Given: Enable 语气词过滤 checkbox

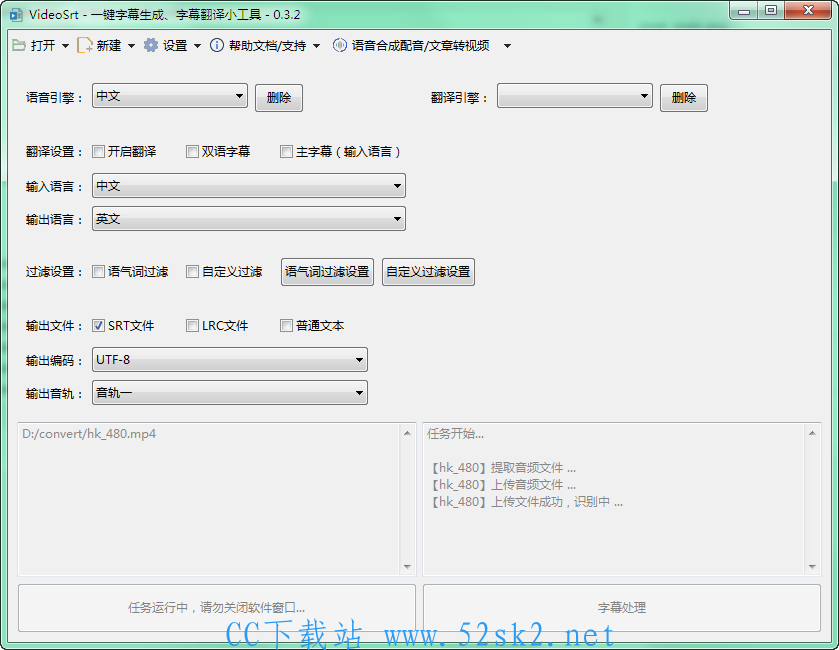Looking at the screenshot, I should [98, 272].
